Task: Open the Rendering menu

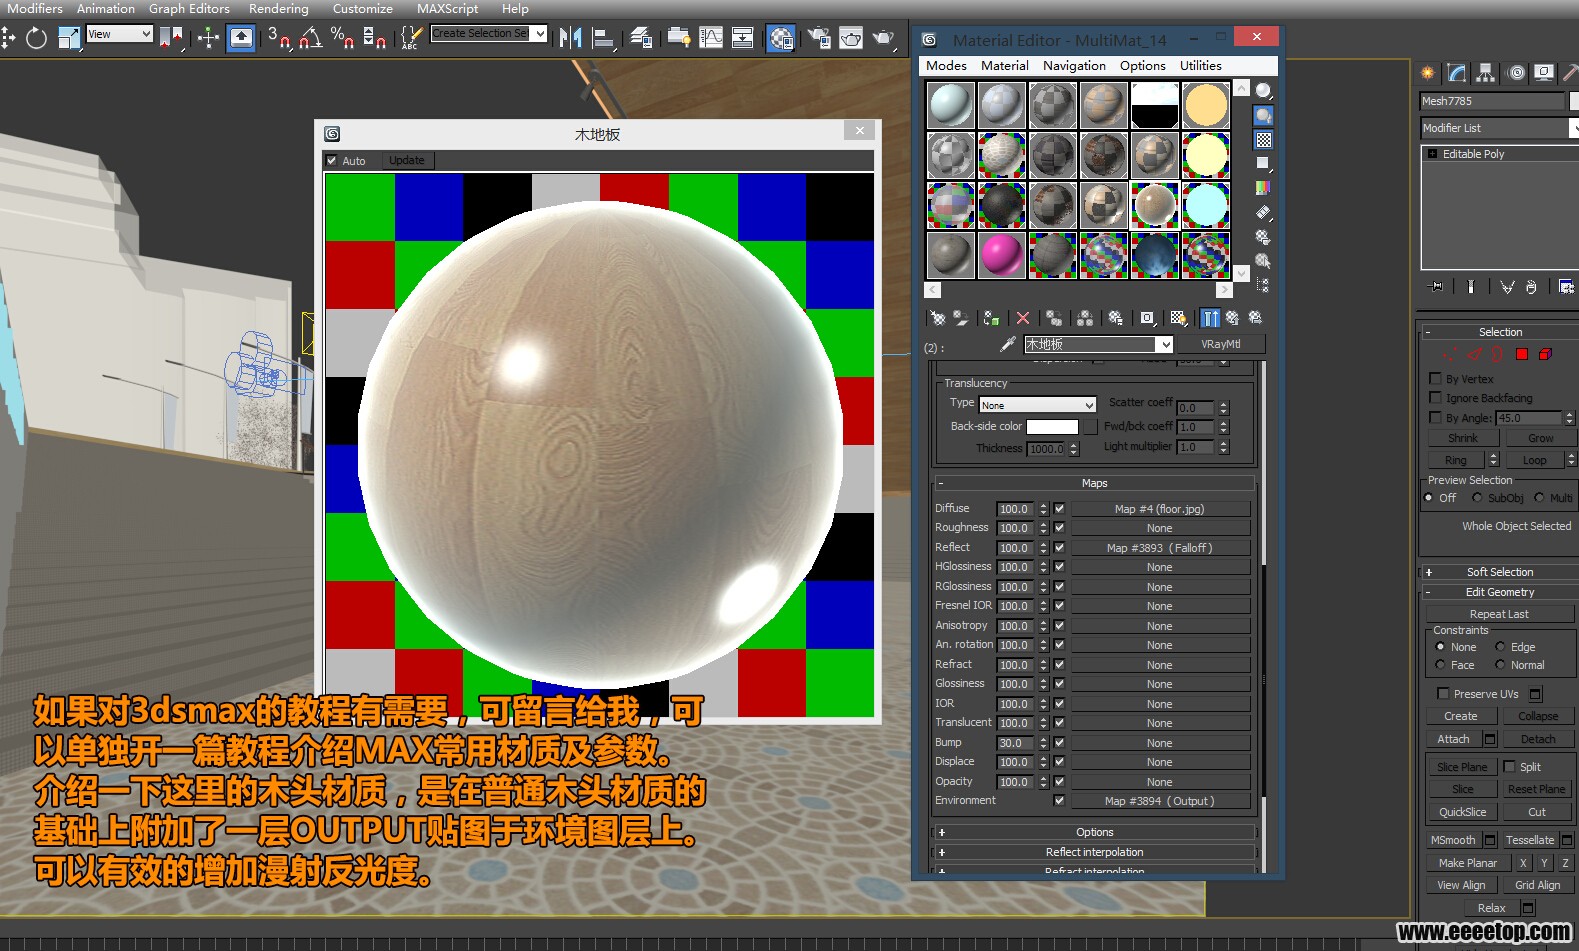Action: (278, 8)
